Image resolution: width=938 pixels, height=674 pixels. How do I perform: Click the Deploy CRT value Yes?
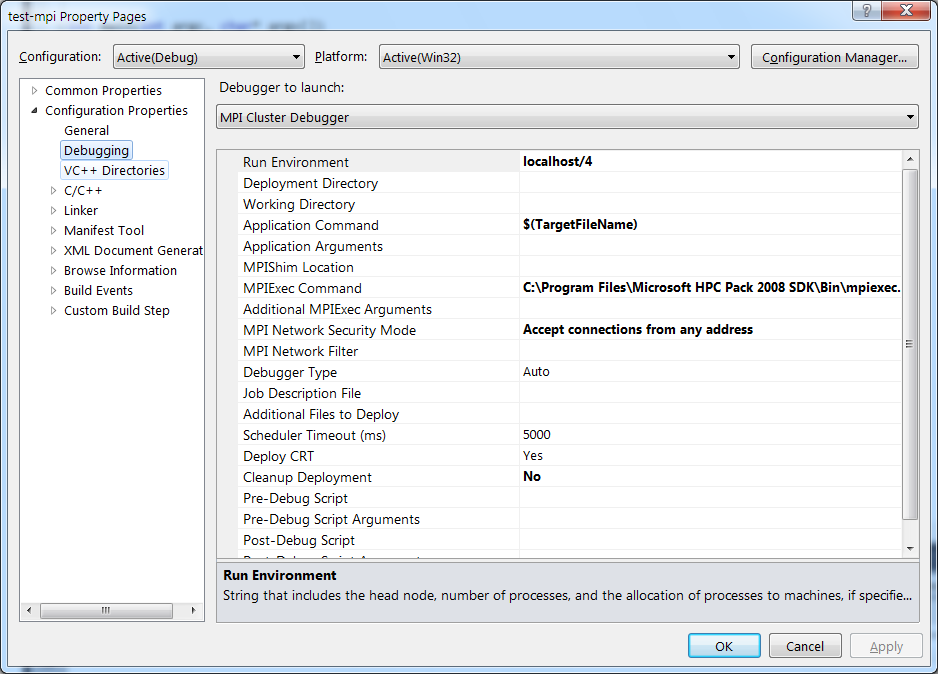[532, 456]
